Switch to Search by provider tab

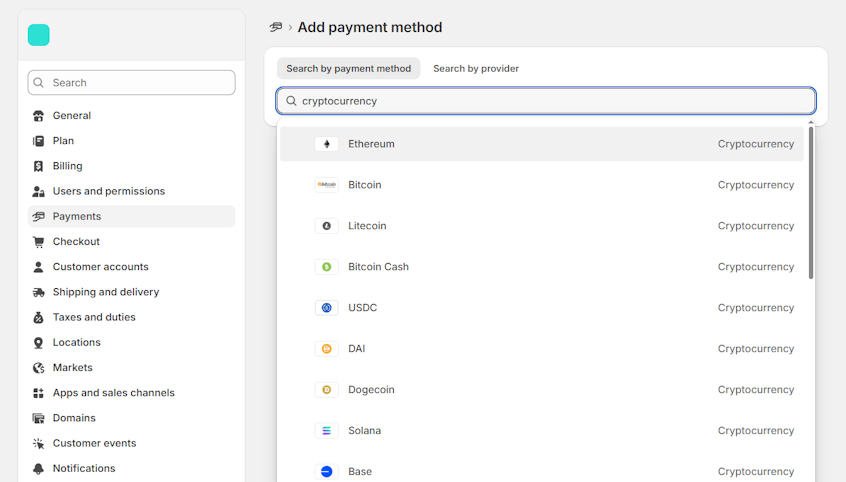coord(476,69)
